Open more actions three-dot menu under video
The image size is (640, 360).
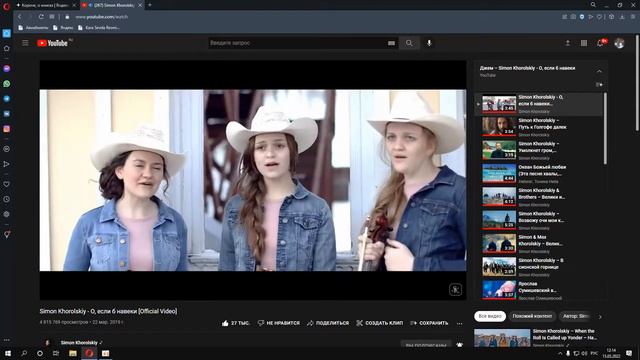coord(460,323)
